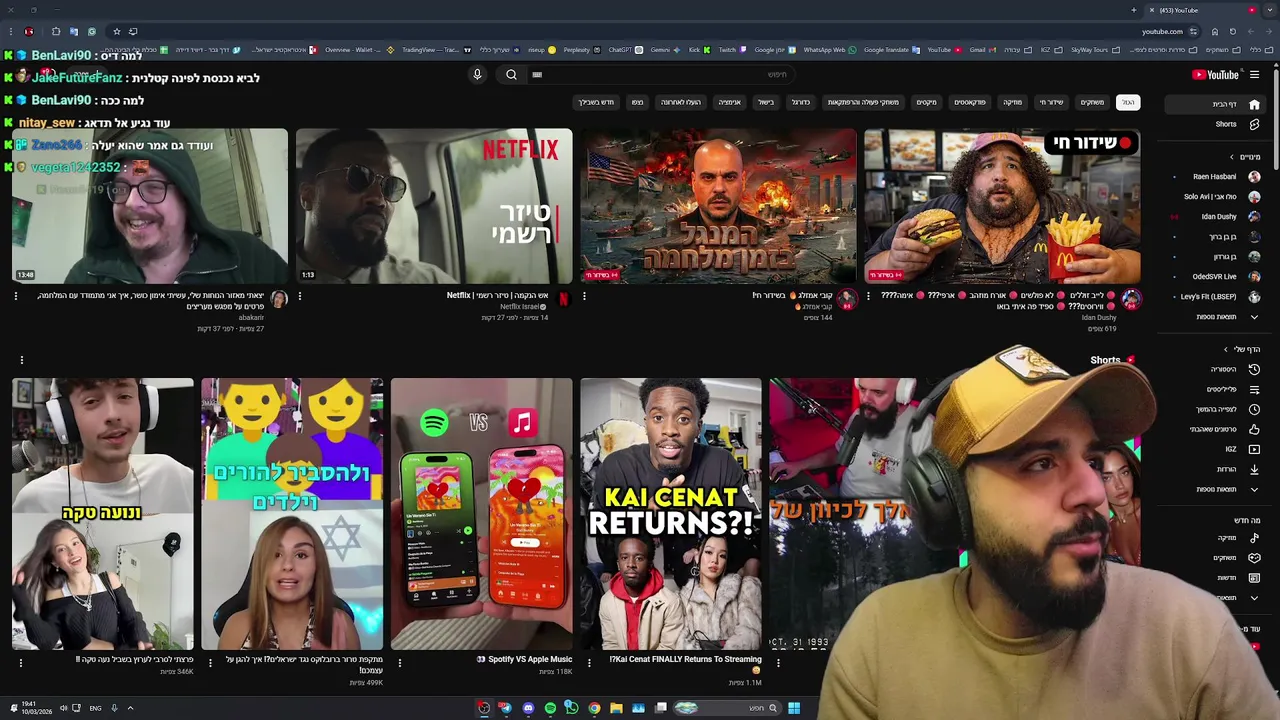Open the 'Kai Cenat Returns?!' Short
The width and height of the screenshot is (1280, 720).
click(x=671, y=514)
